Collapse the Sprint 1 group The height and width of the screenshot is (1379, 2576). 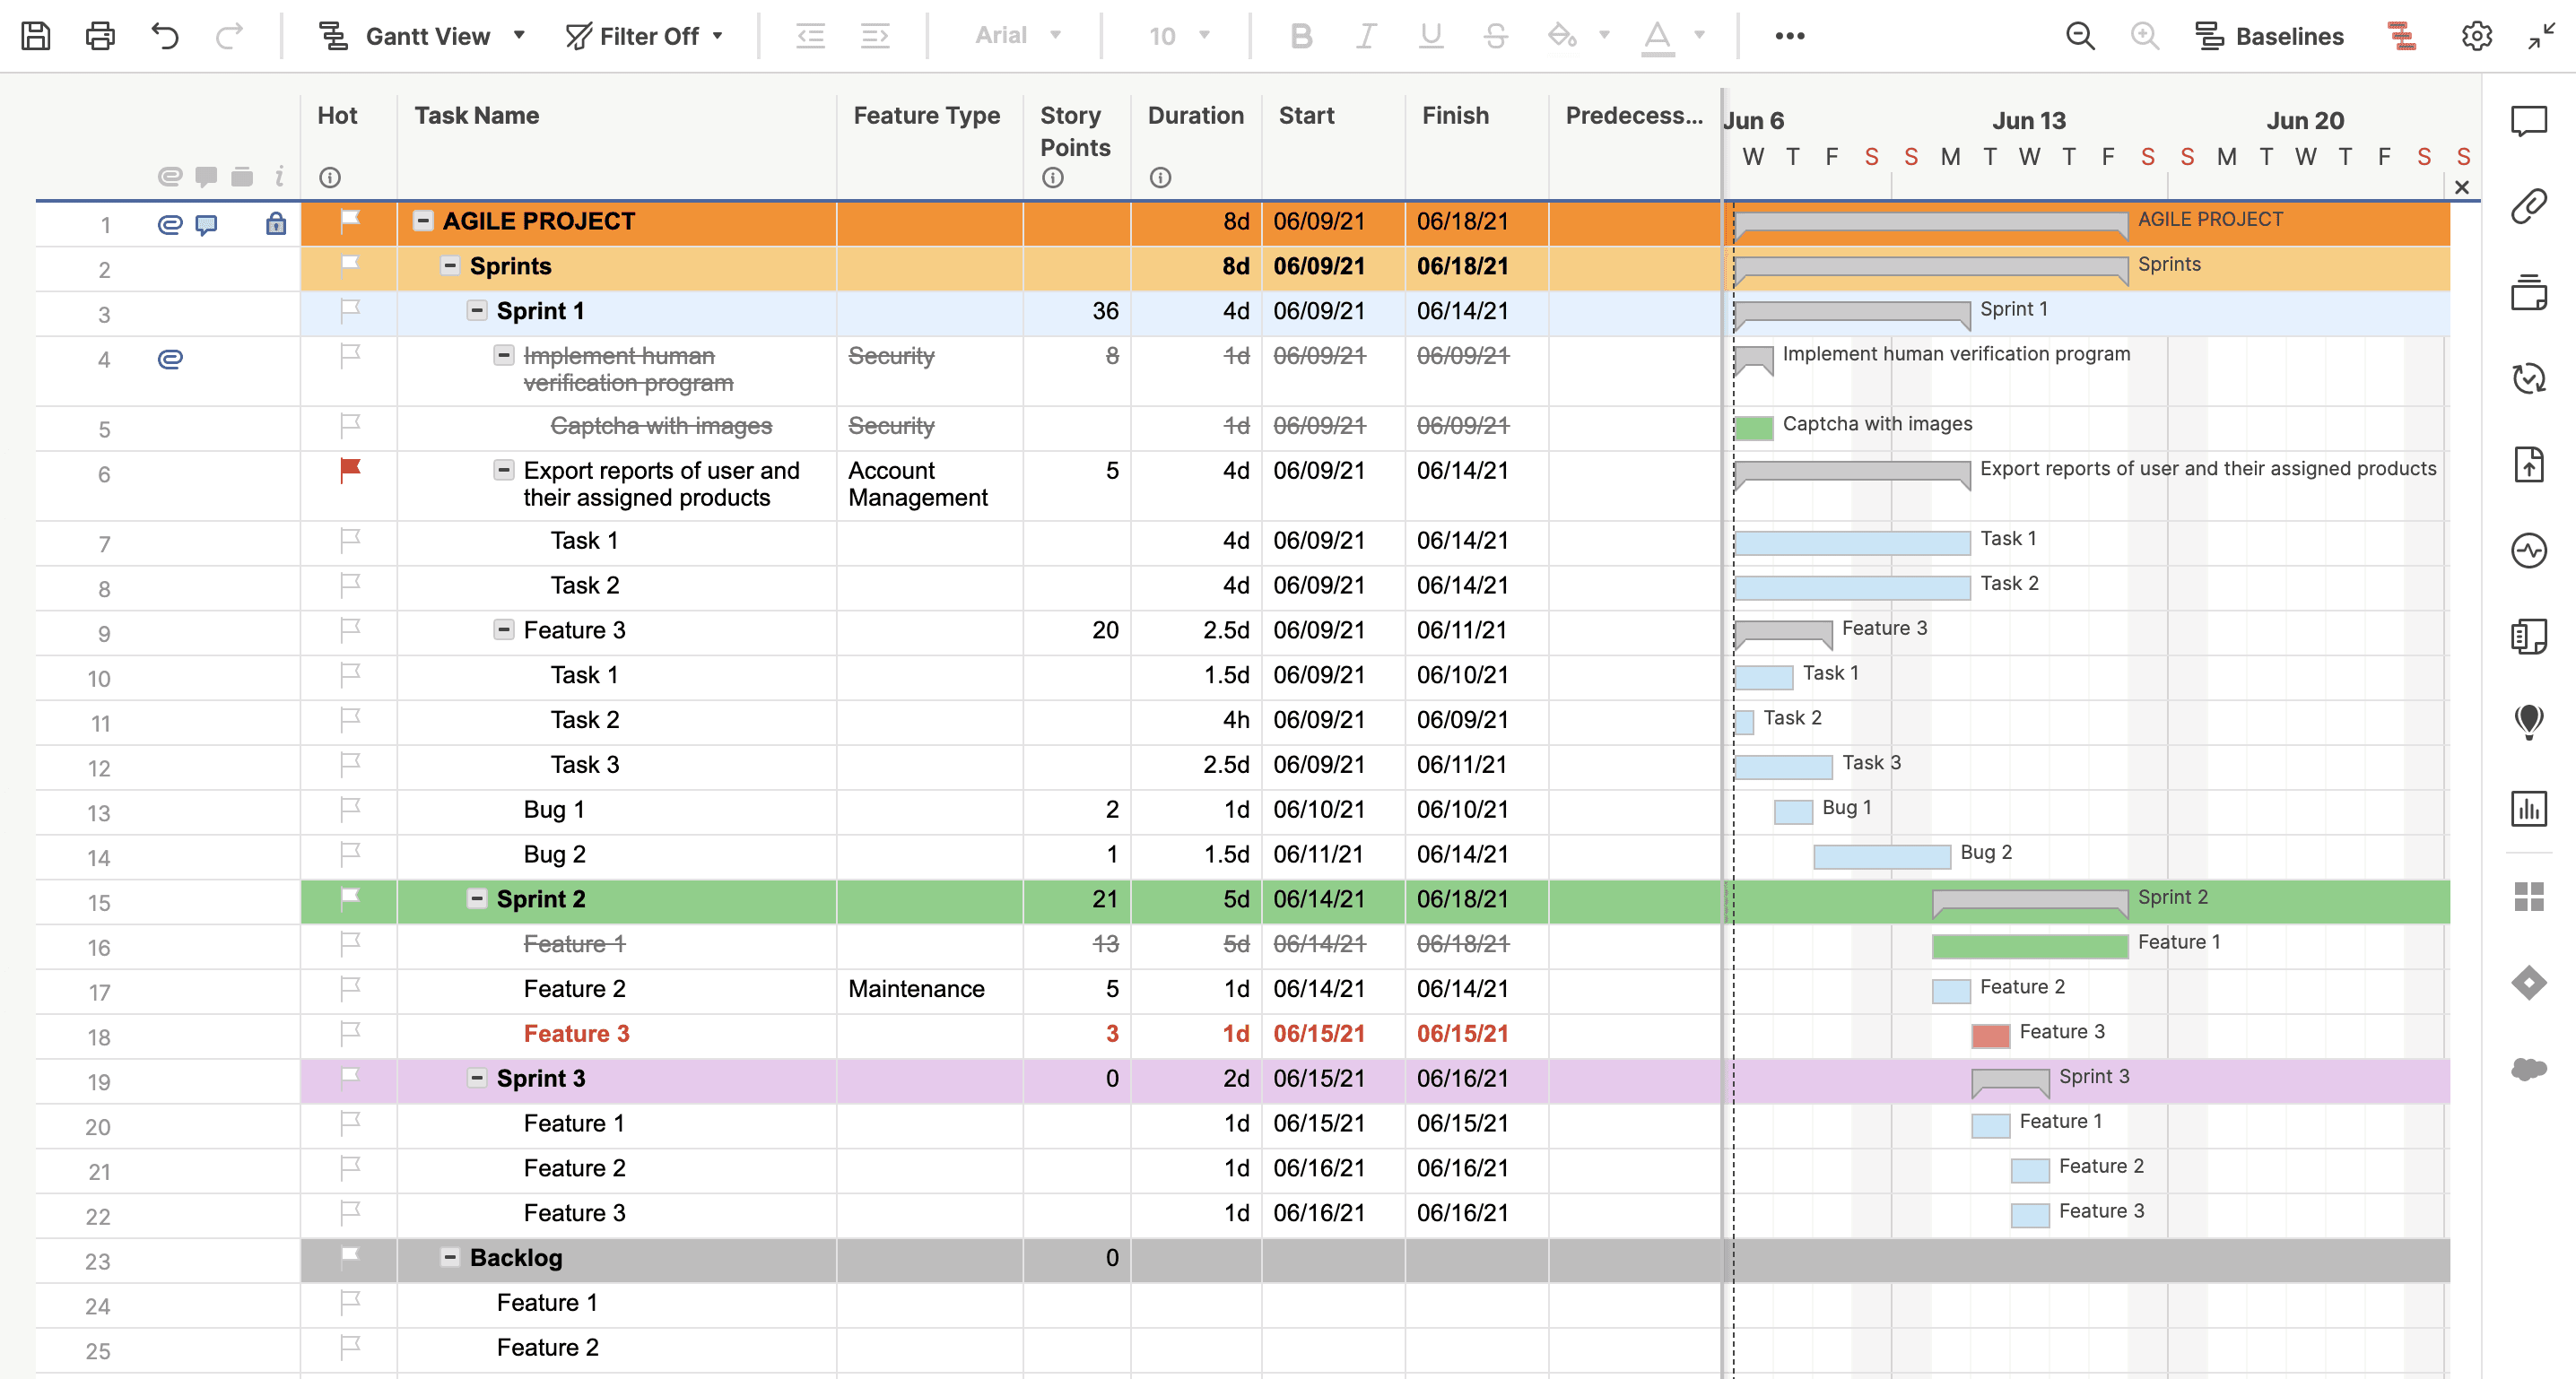pyautogui.click(x=476, y=310)
